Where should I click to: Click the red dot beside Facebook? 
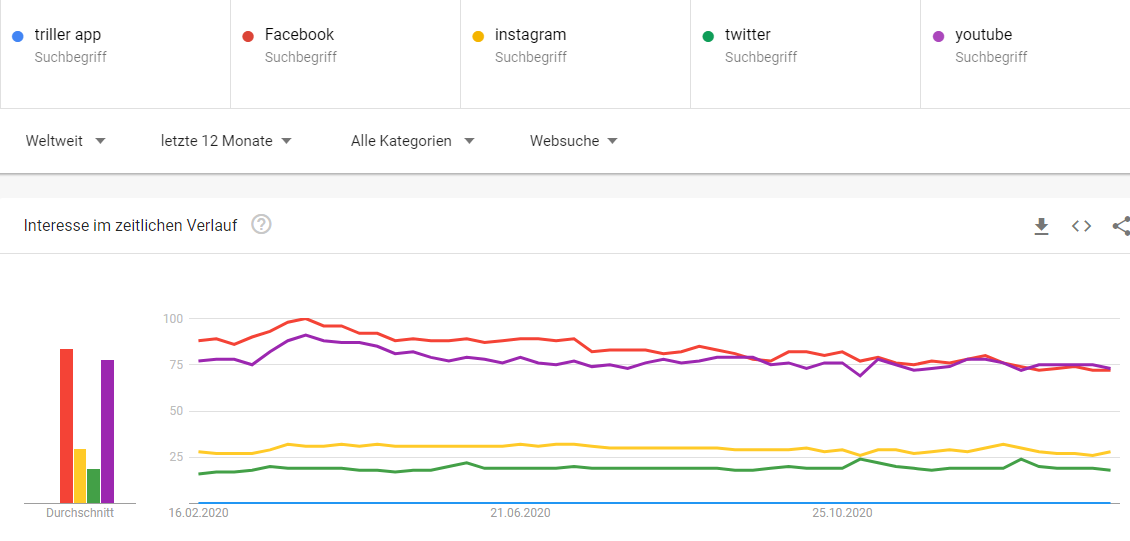tap(248, 36)
